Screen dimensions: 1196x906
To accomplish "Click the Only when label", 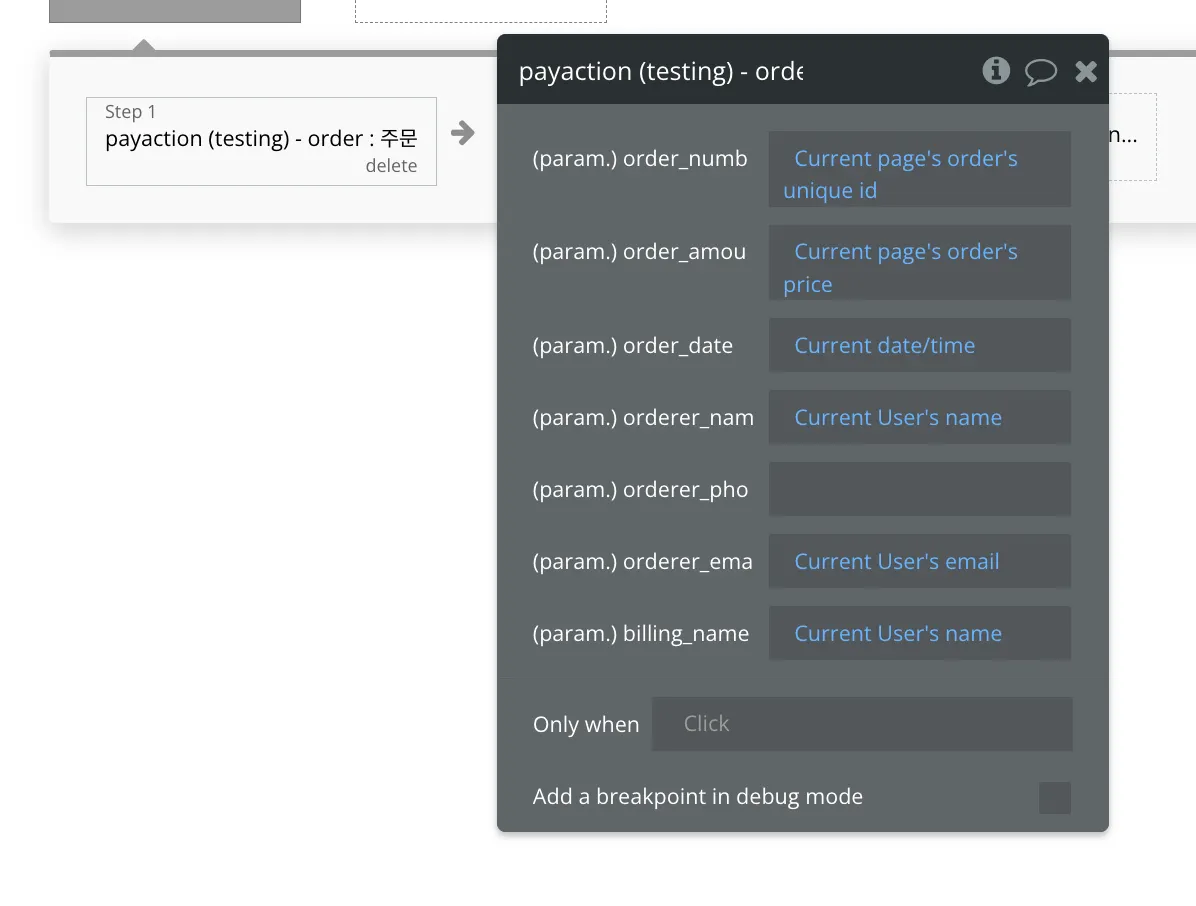I will point(585,725).
